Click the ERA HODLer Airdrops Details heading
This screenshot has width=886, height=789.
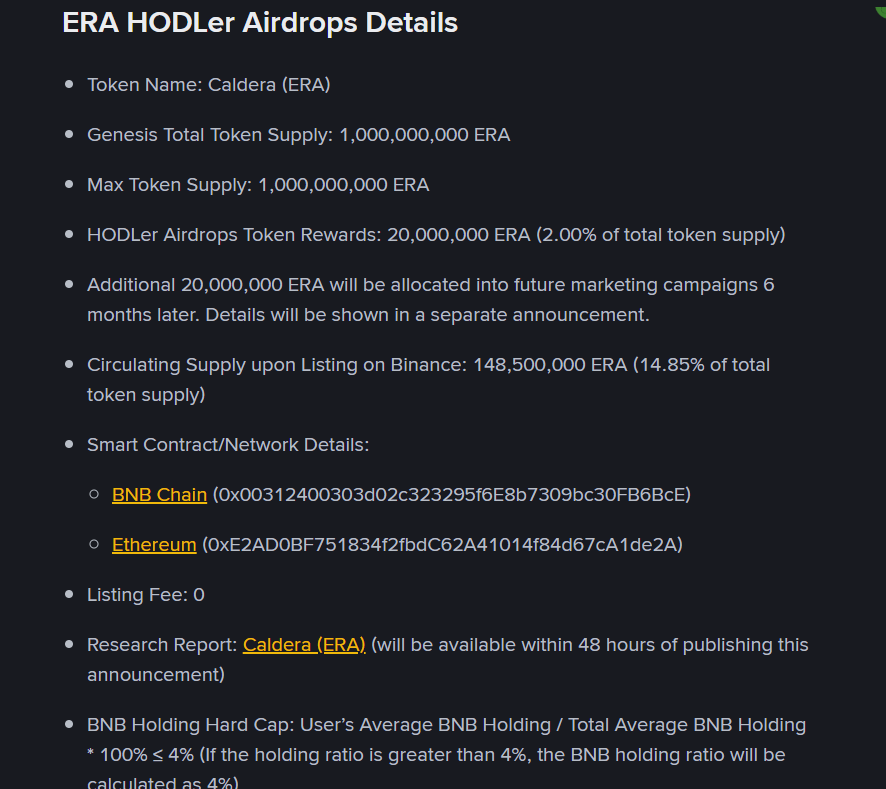(x=260, y=23)
